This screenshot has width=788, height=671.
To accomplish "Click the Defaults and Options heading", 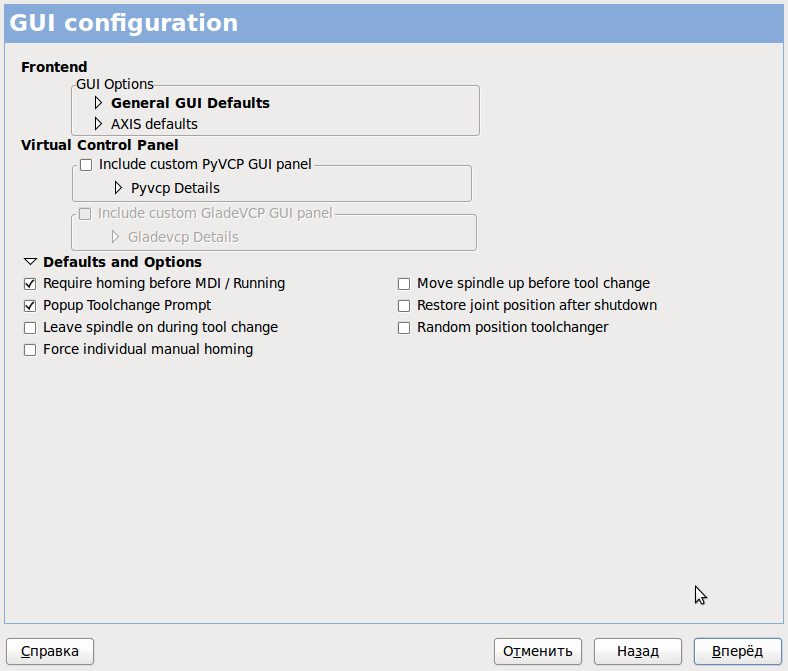I will (x=122, y=262).
